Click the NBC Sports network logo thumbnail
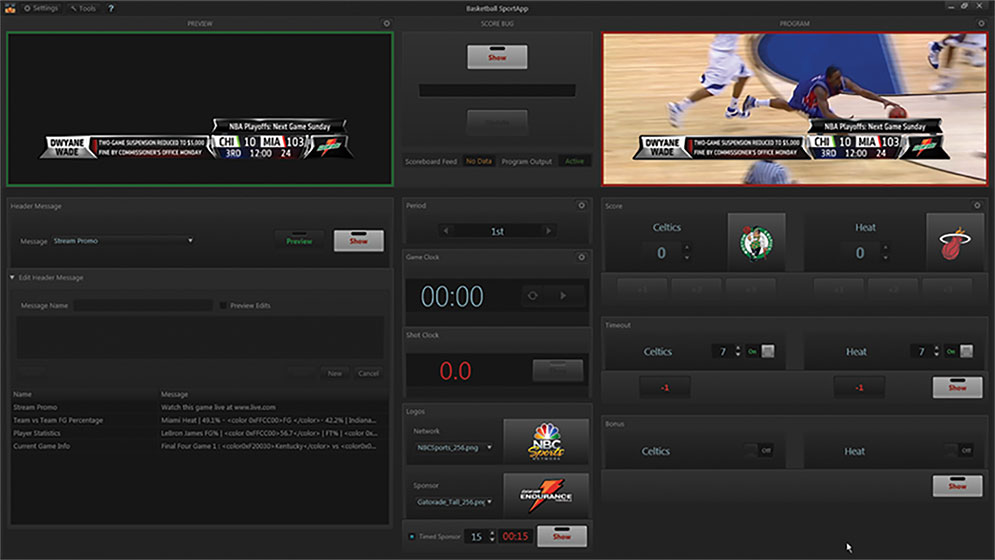Image resolution: width=995 pixels, height=560 pixels. pyautogui.click(x=545, y=441)
